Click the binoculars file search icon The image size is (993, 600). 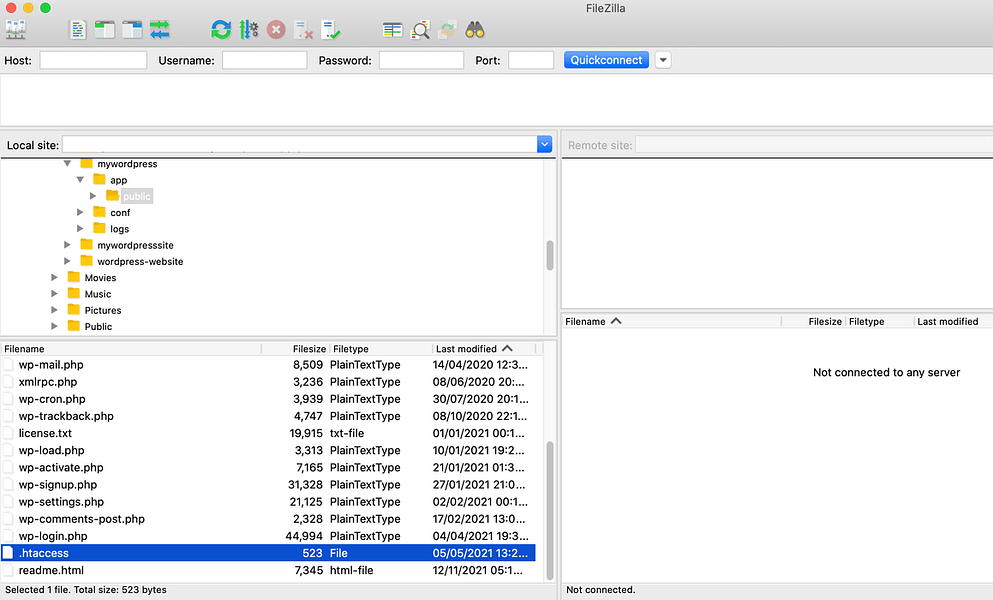tap(474, 30)
